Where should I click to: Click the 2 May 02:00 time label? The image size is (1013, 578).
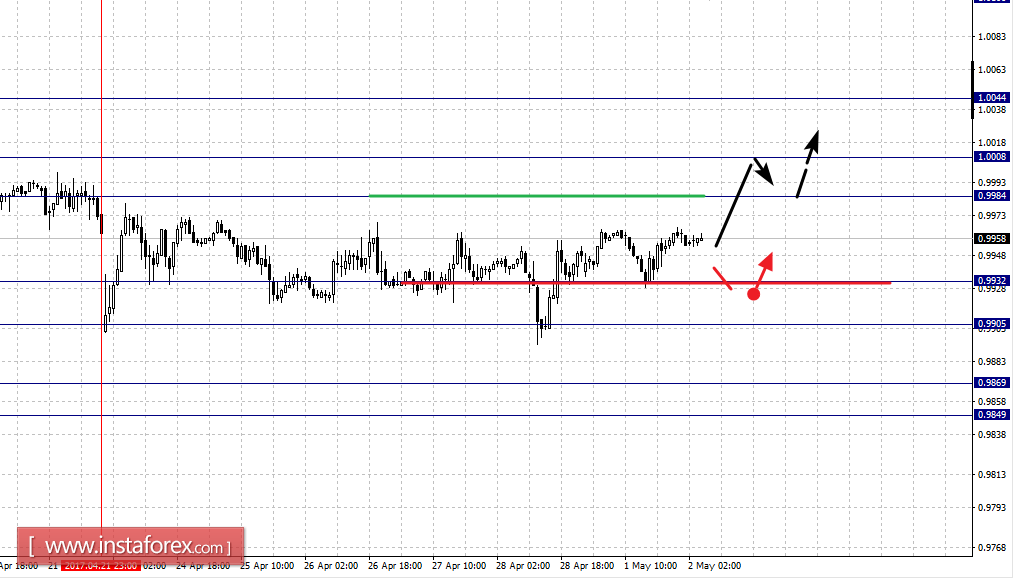pyautogui.click(x=715, y=566)
